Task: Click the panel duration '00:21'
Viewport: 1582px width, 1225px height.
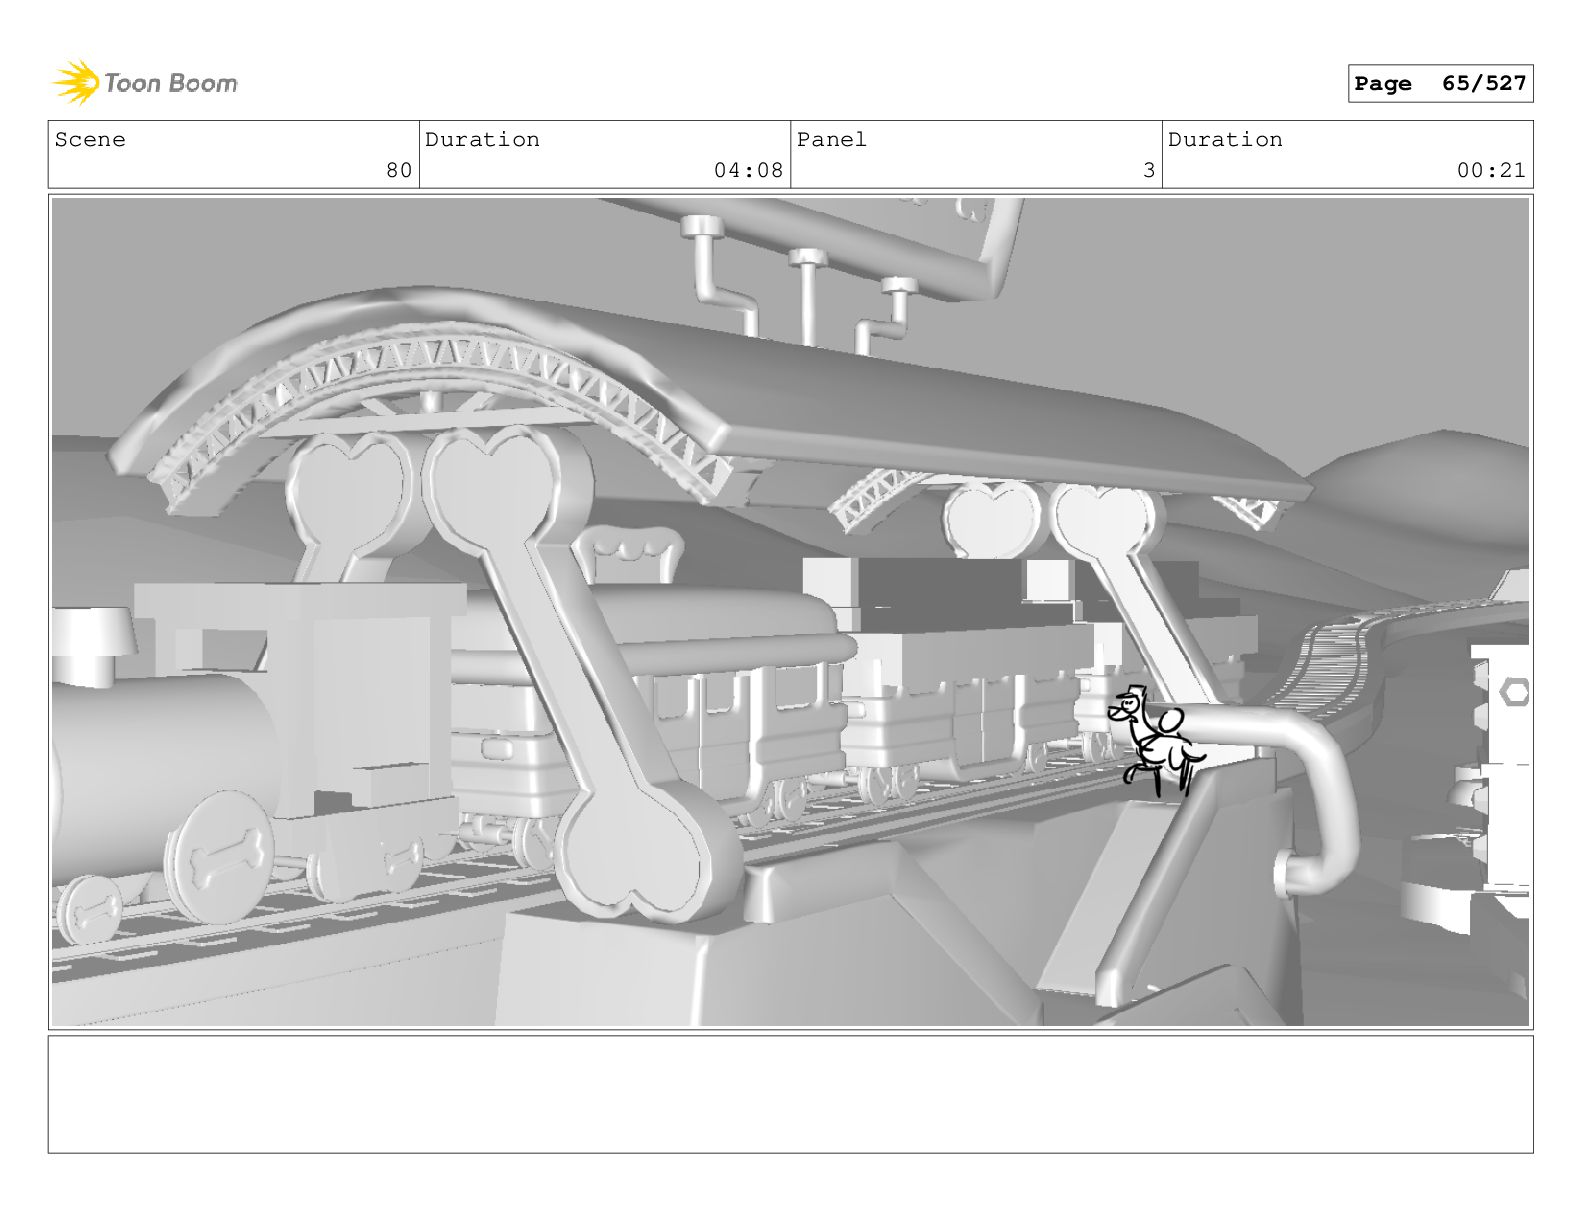Action: point(1491,170)
